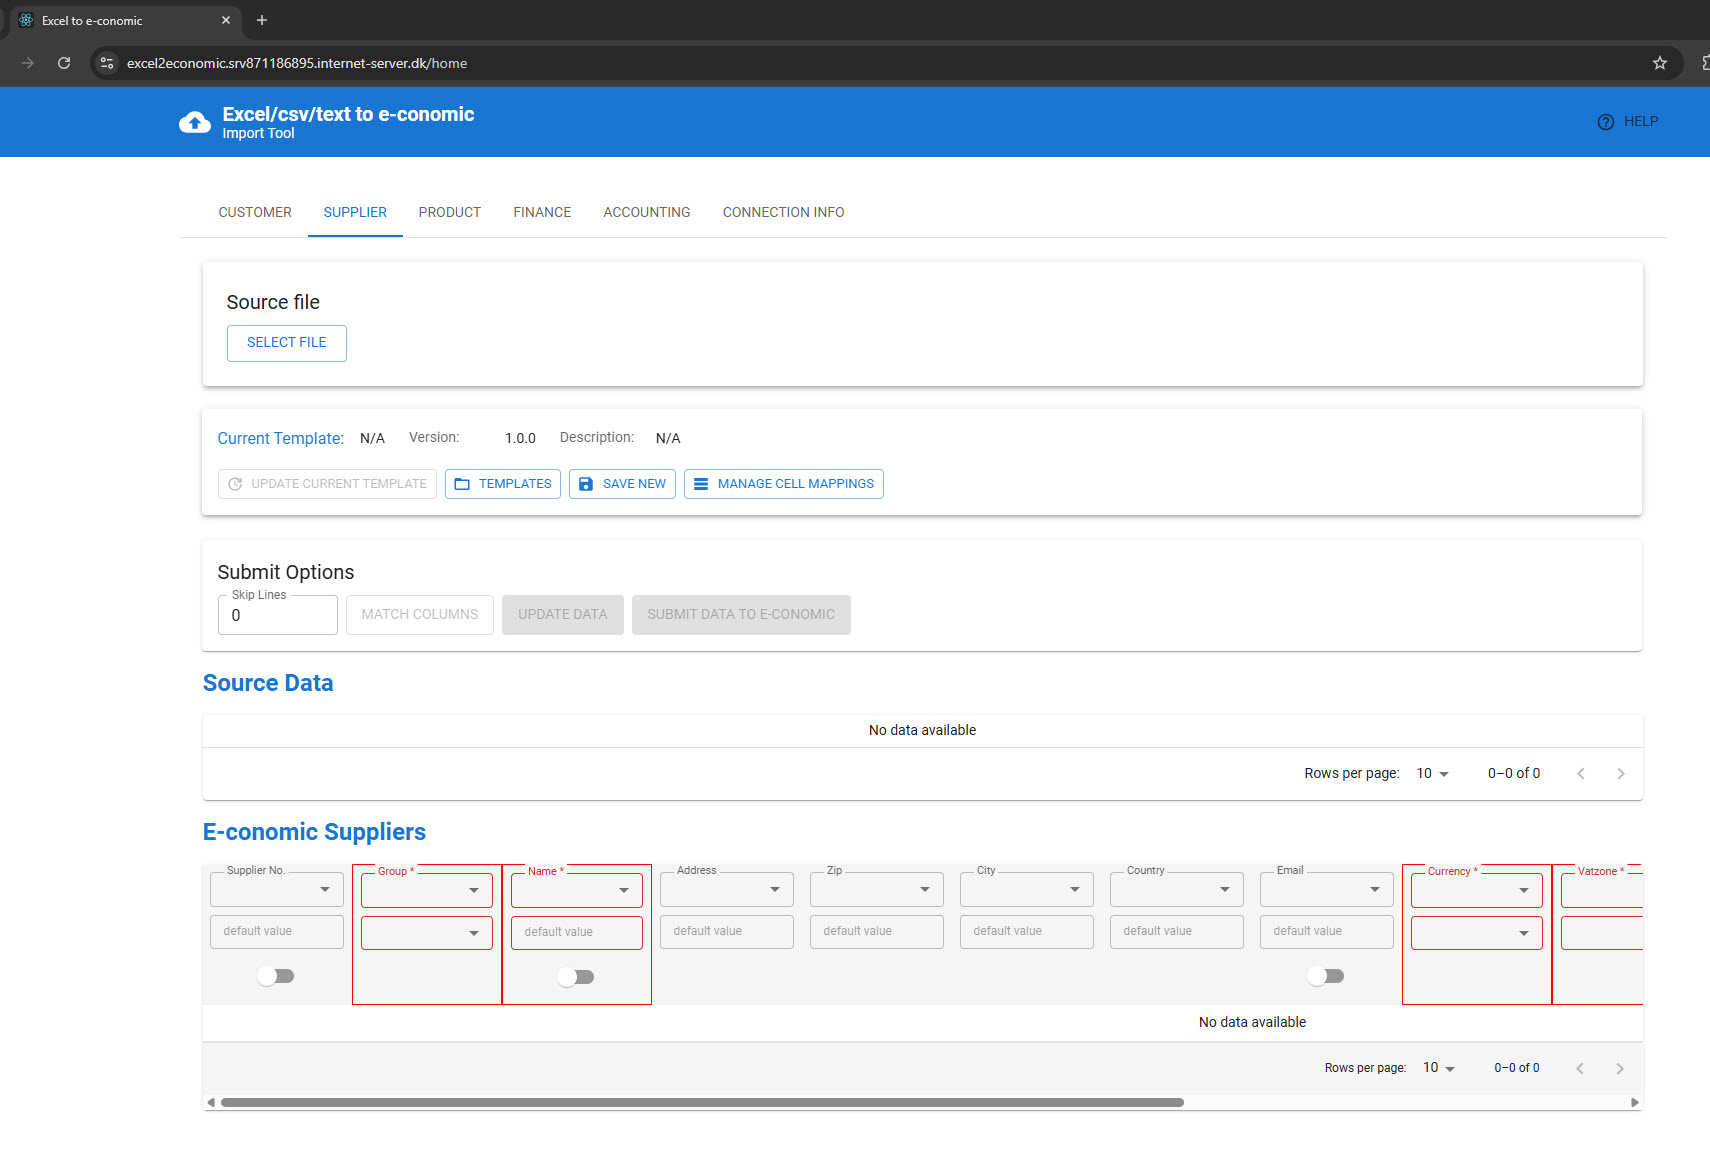Change Suppliers table rows per page
This screenshot has height=1166, width=1710.
(x=1439, y=1068)
